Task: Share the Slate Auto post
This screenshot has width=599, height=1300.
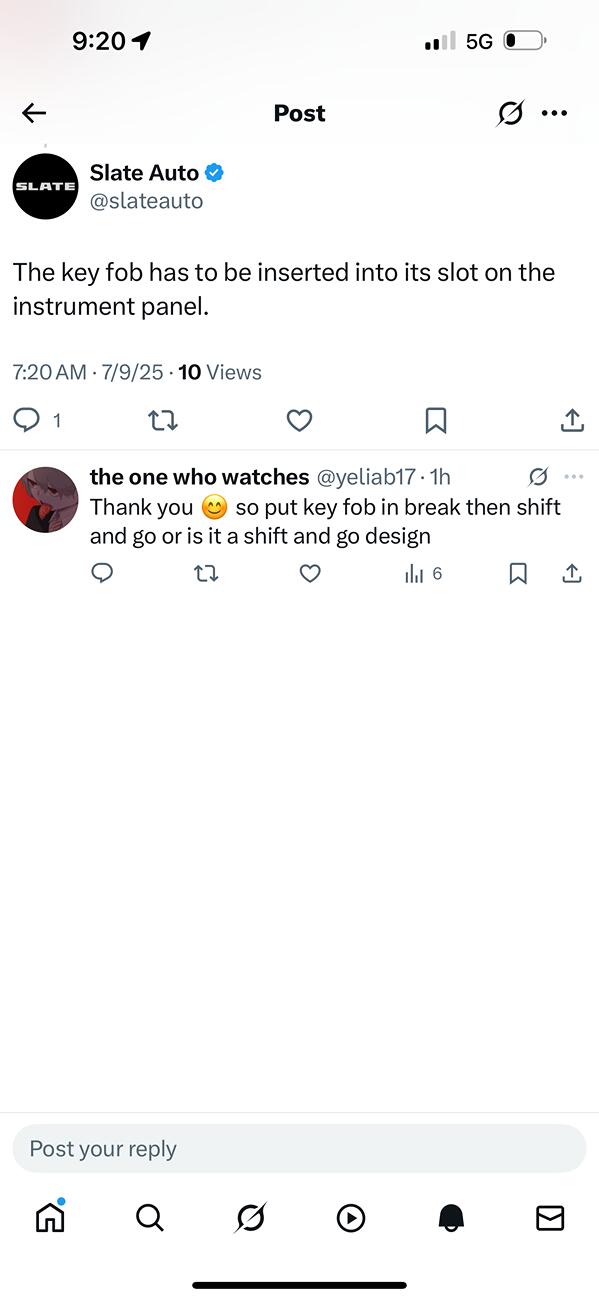Action: coord(572,420)
